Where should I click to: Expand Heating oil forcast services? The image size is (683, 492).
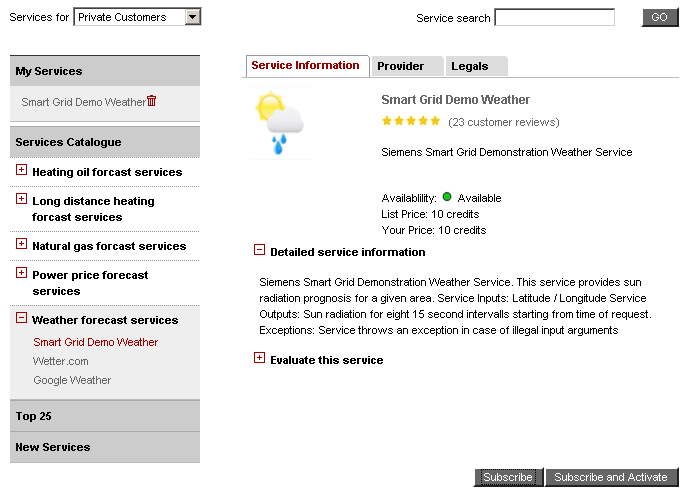[x=21, y=170]
